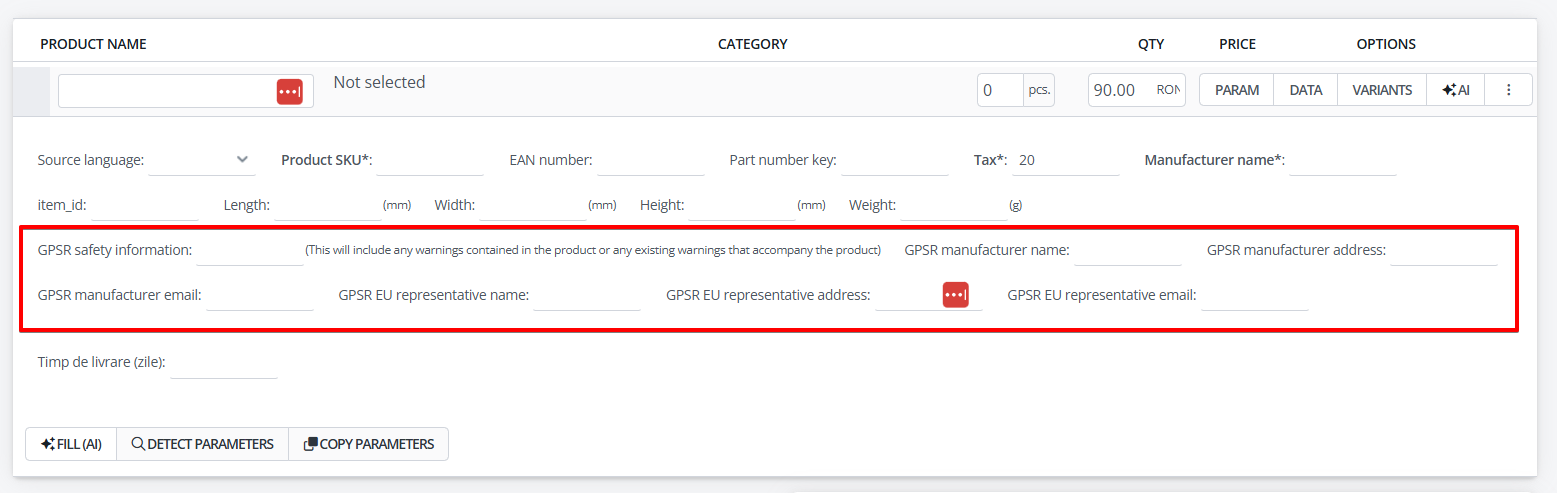Click COPY PARAMETERS button
Screen dimensions: 1557x493
(368, 444)
